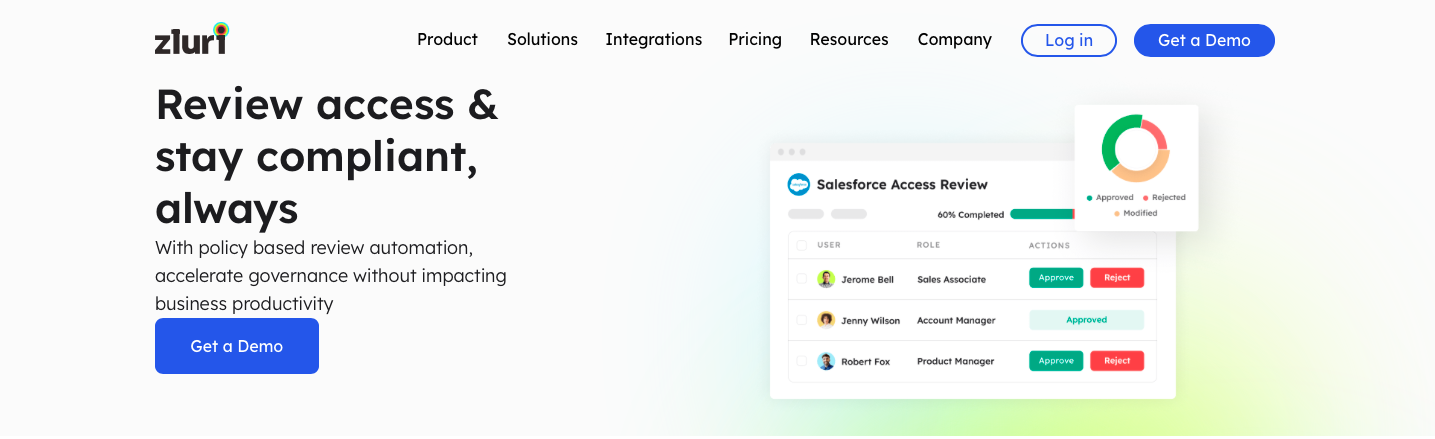
Task: Open the Product menu
Action: (x=447, y=39)
